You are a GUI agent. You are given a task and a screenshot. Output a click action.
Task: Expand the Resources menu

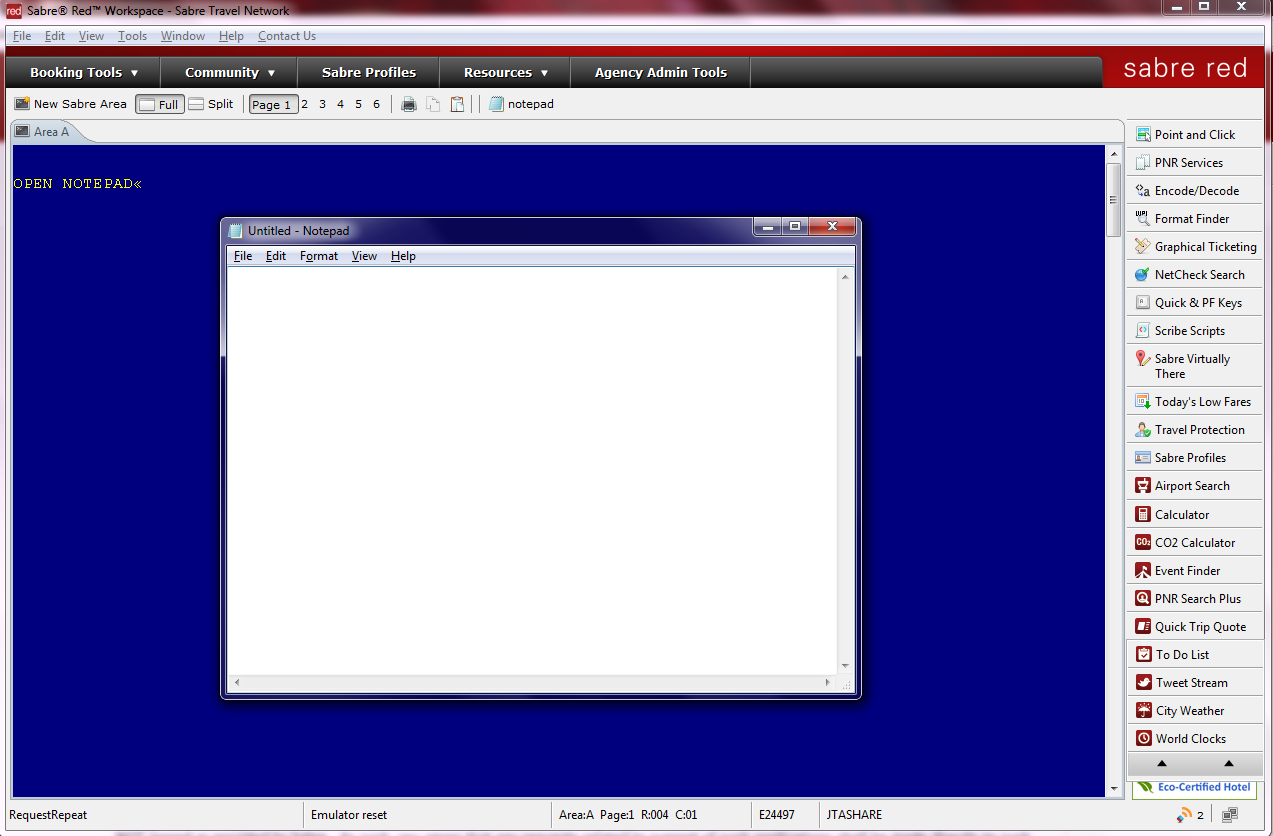pos(504,72)
